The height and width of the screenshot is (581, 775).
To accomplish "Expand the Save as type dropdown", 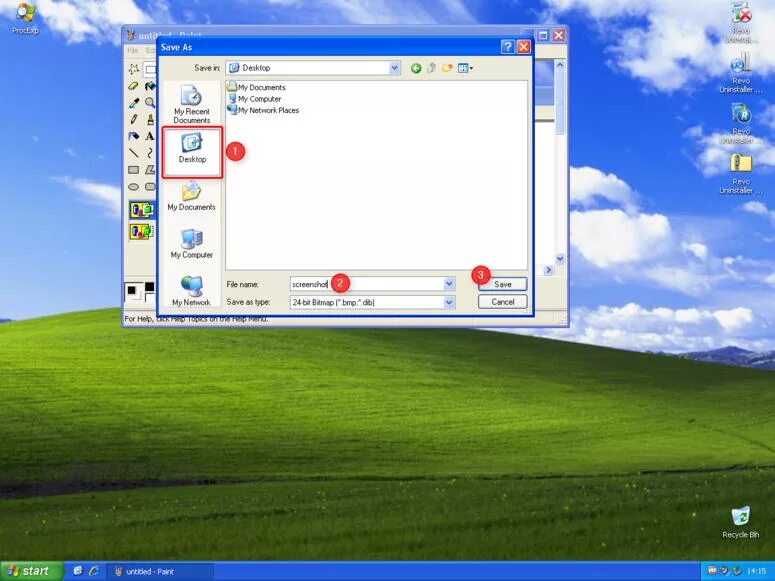I will point(449,302).
